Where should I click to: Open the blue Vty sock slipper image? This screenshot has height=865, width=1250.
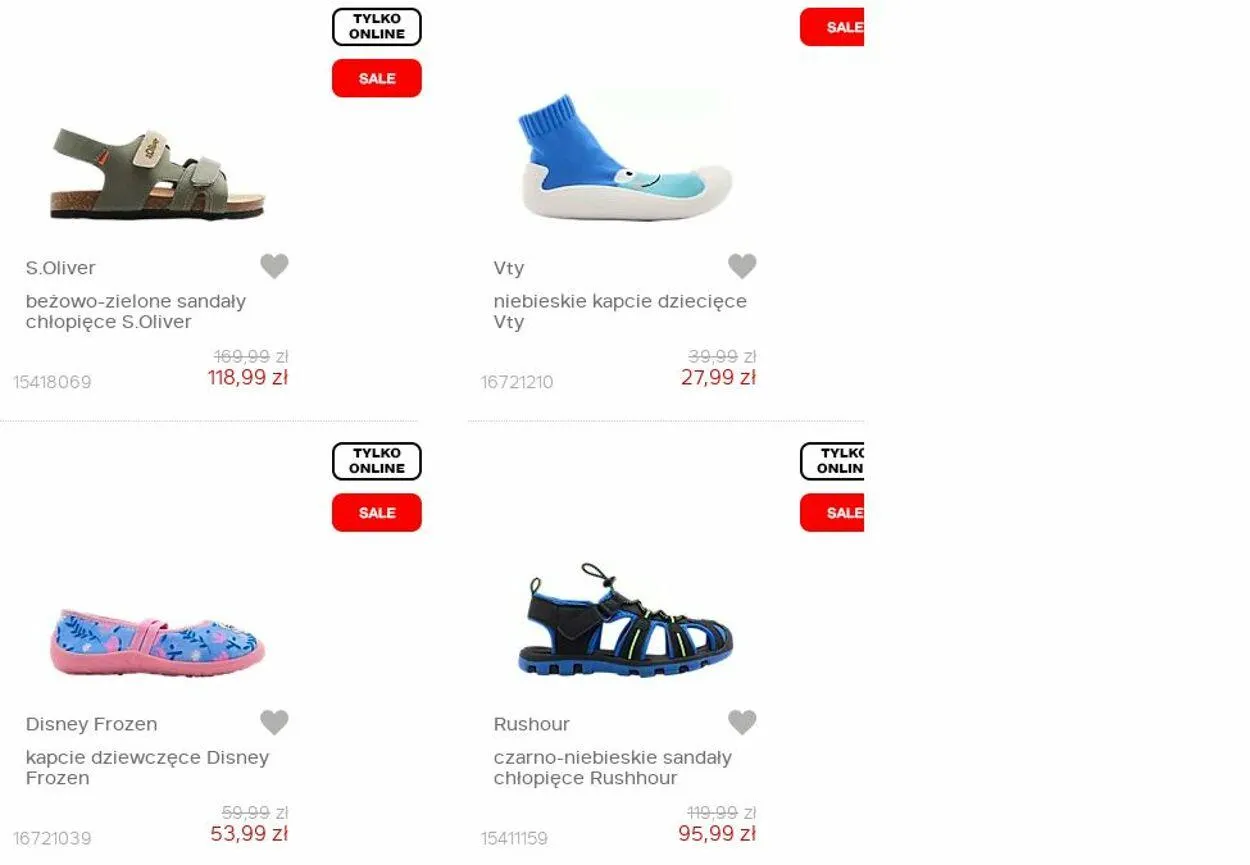(x=626, y=157)
